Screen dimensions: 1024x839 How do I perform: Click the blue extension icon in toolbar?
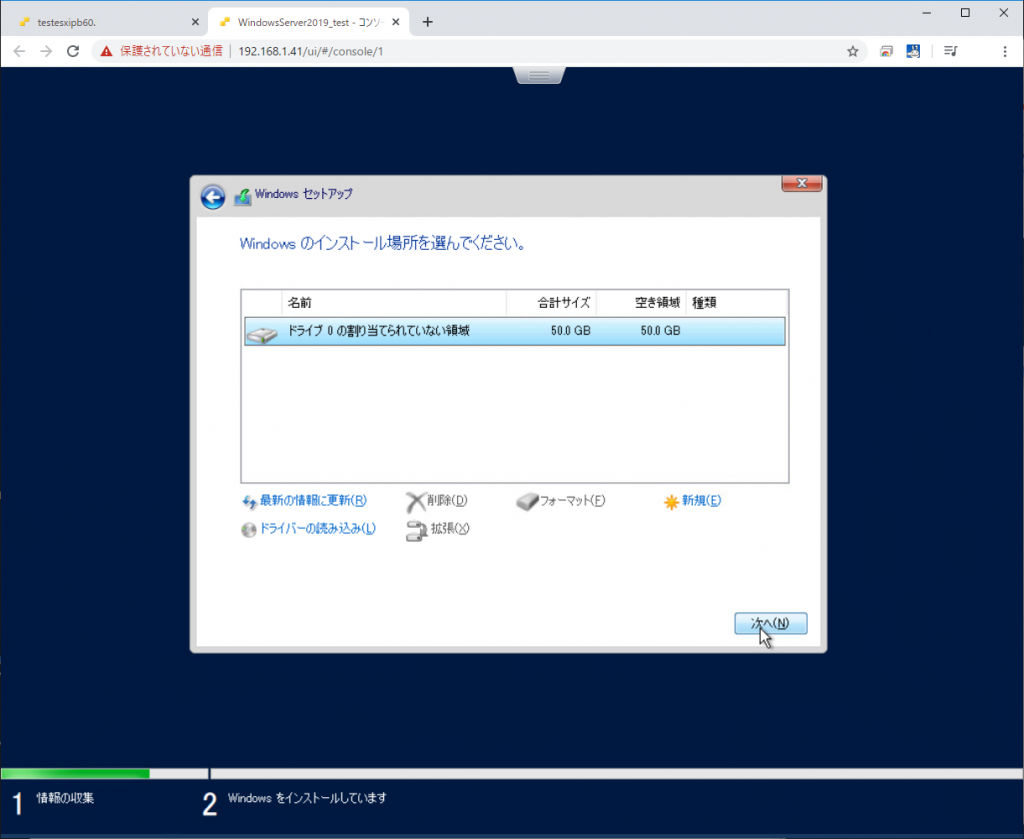click(913, 51)
